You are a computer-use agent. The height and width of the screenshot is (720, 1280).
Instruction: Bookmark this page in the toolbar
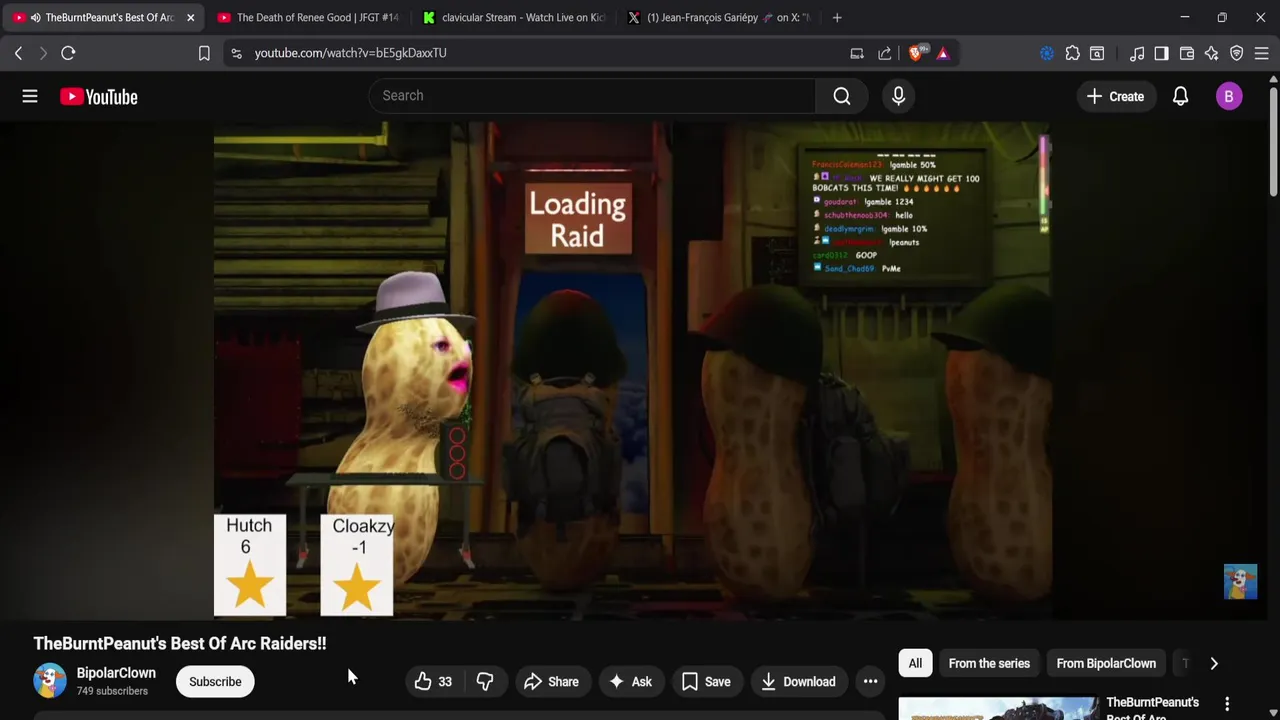tap(204, 53)
